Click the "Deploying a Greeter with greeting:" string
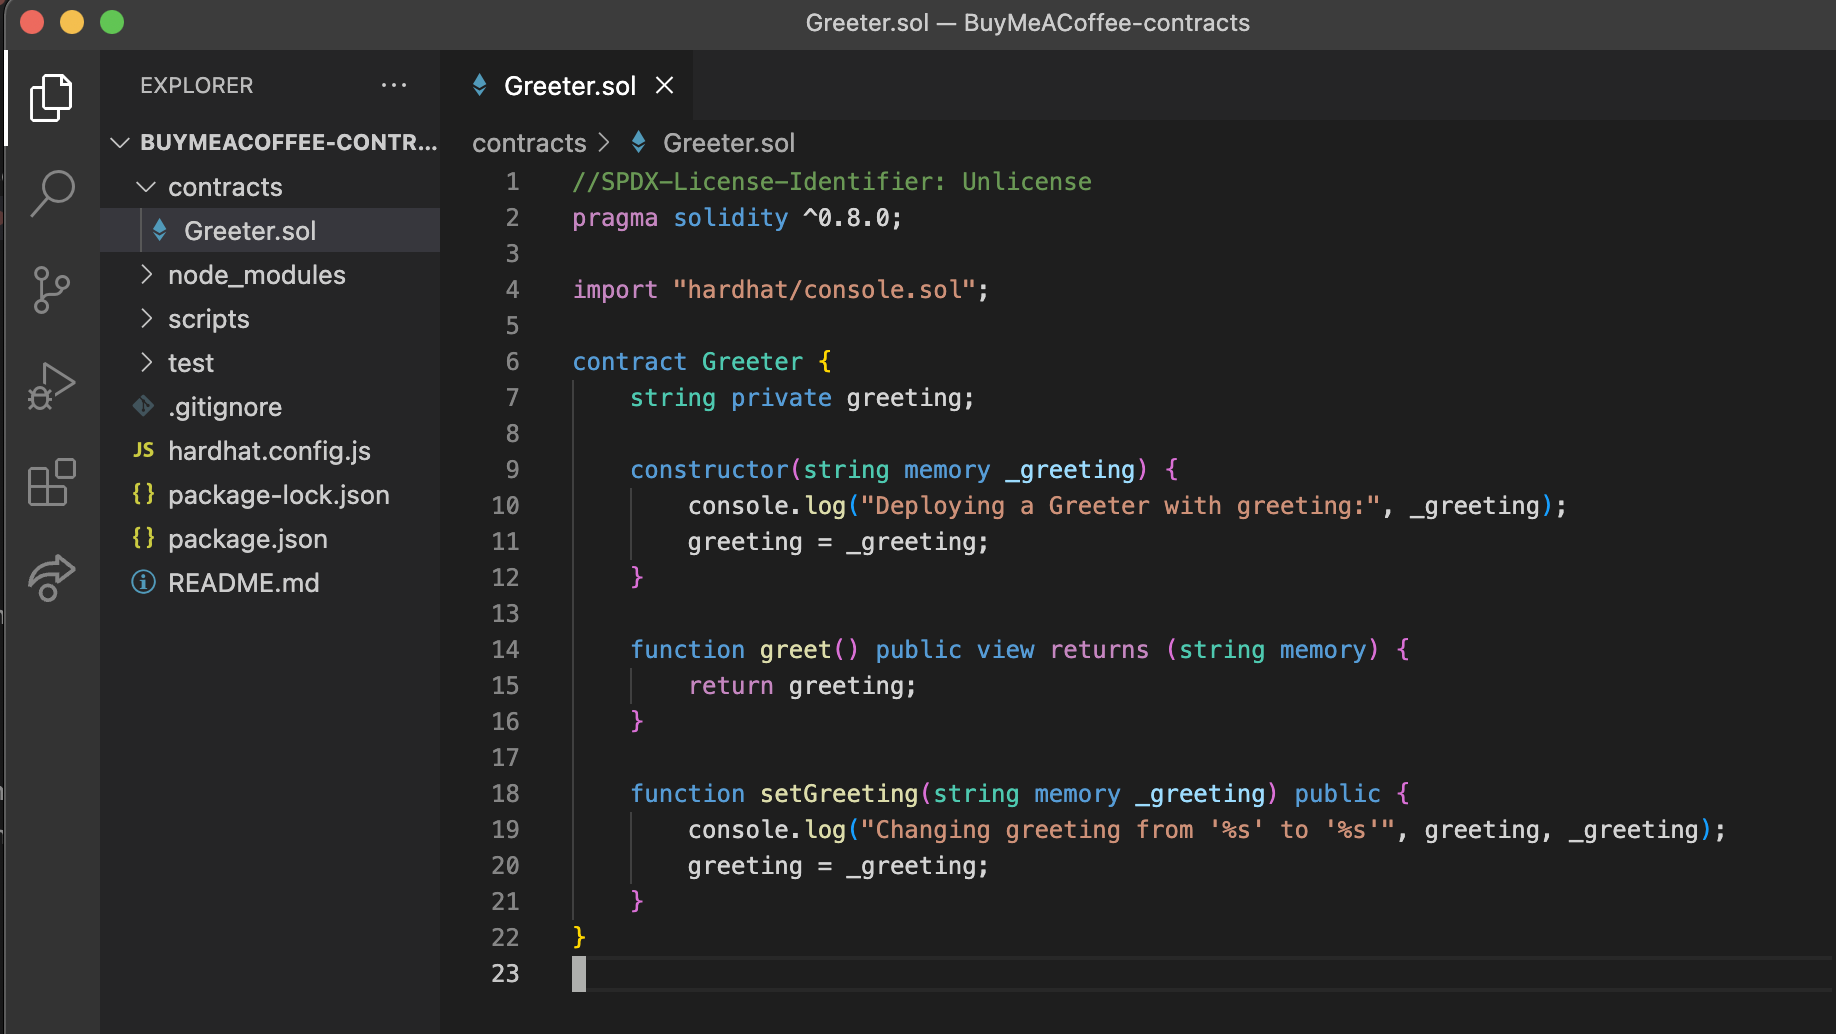 (x=1121, y=506)
